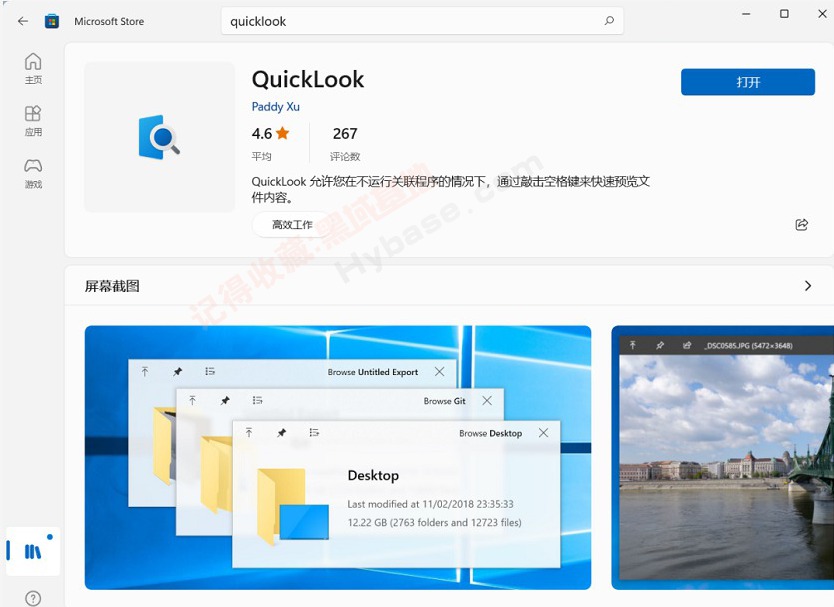Open the help question mark icon
The height and width of the screenshot is (607, 834).
(x=33, y=598)
